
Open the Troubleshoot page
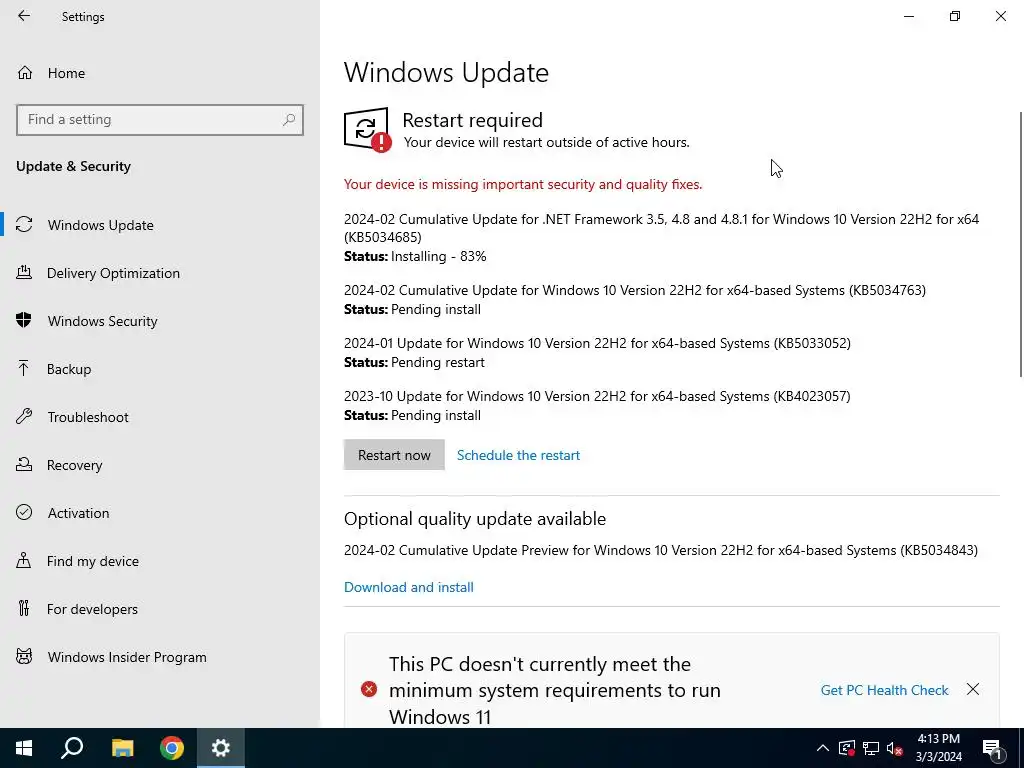click(x=160, y=417)
